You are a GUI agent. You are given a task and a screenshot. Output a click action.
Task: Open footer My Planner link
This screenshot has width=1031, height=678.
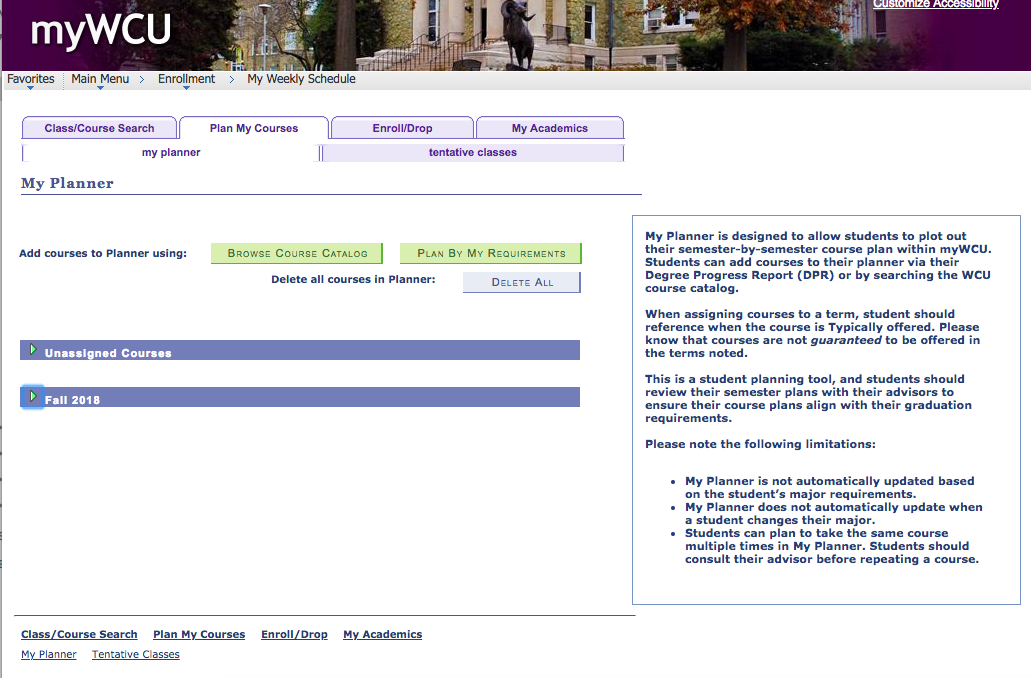[49, 654]
